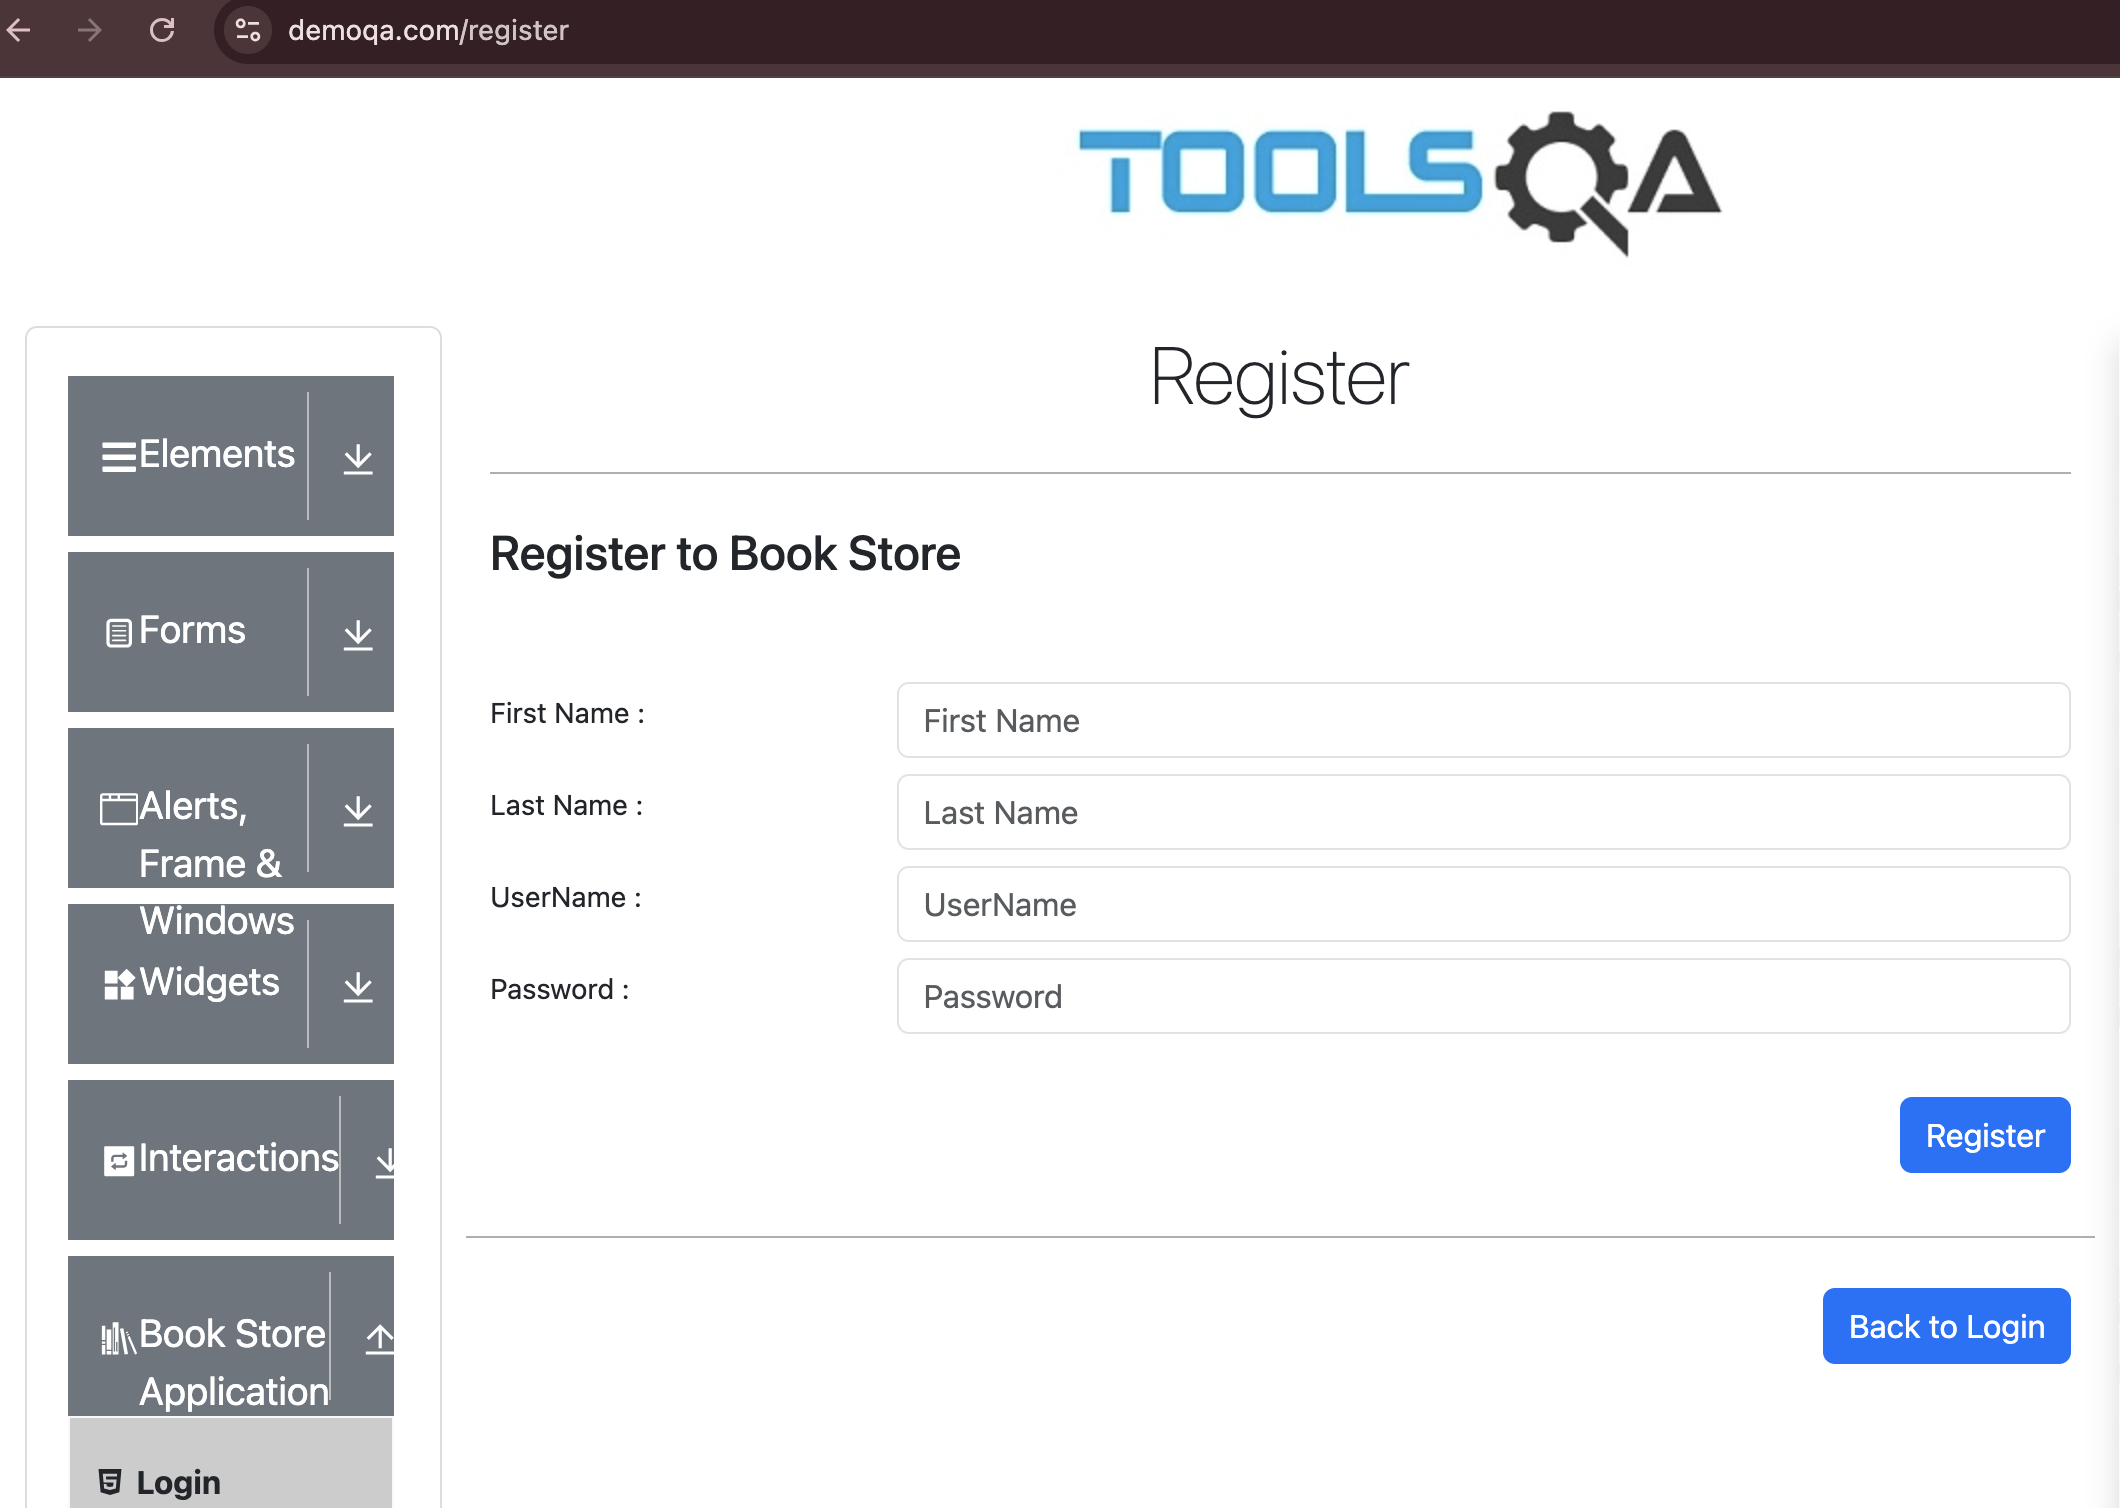Screen dimensions: 2120x1508
Task: Click the 'UserName :' label
Action: (566, 897)
